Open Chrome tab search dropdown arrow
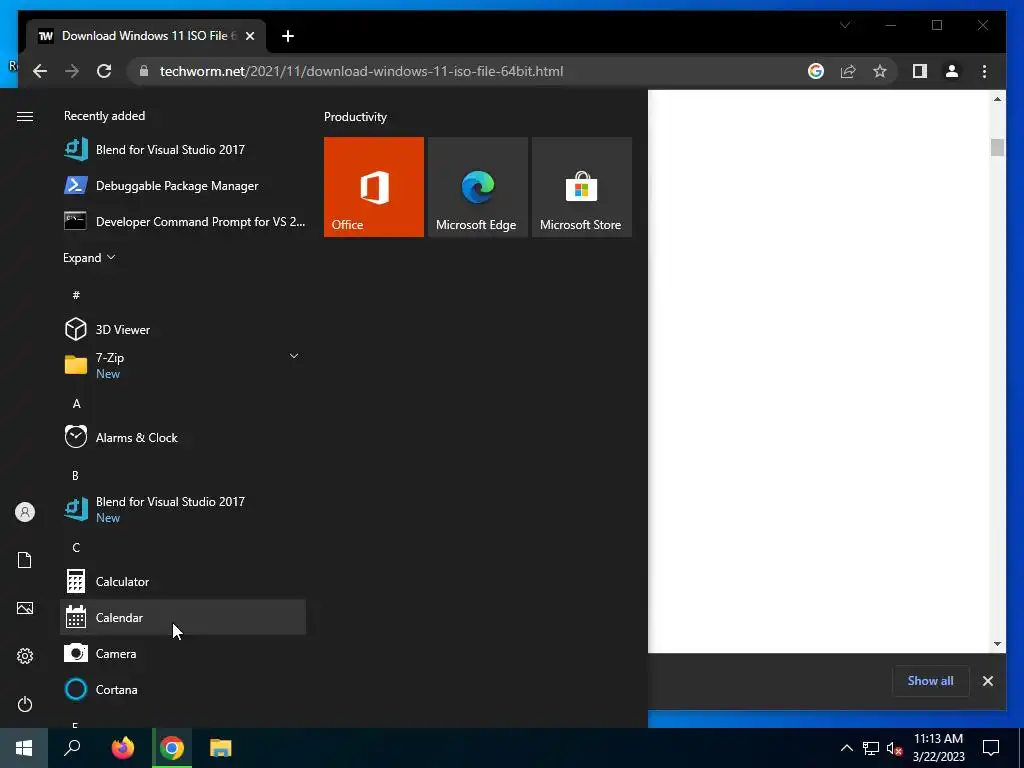The height and width of the screenshot is (768, 1024). 845,25
